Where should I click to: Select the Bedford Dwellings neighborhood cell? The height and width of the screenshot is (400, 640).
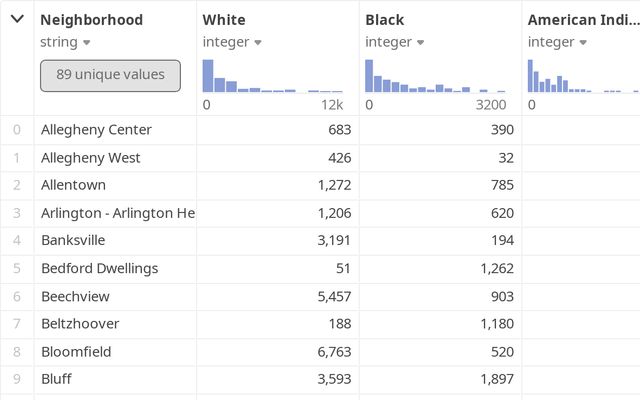click(99, 268)
